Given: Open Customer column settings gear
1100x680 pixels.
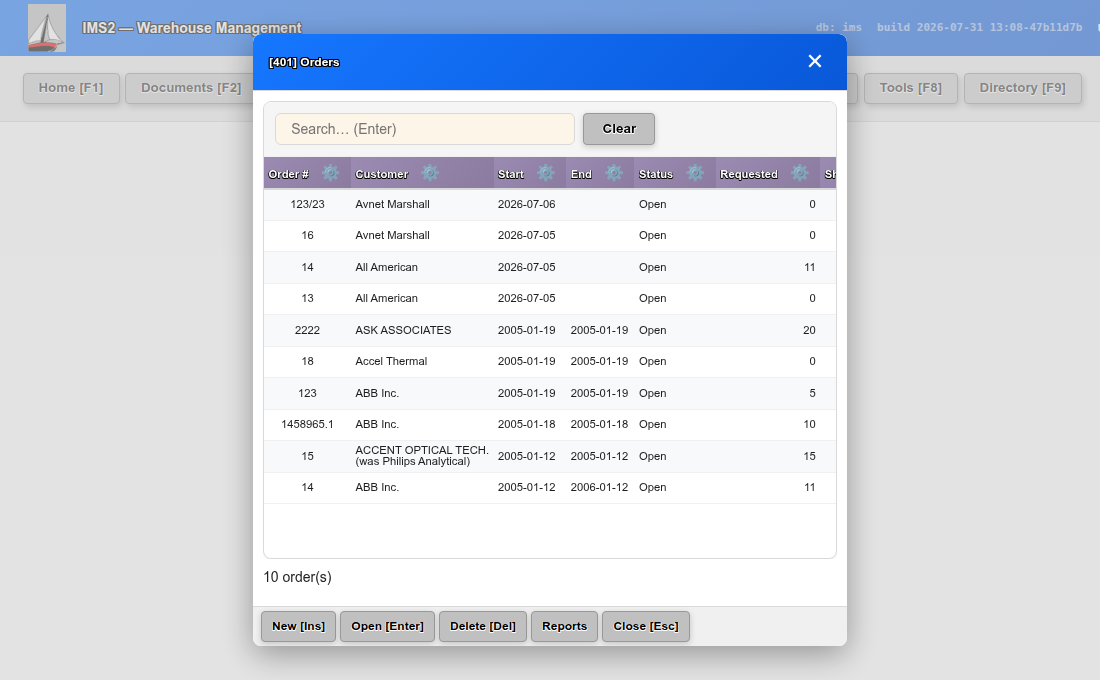Looking at the screenshot, I should [430, 173].
